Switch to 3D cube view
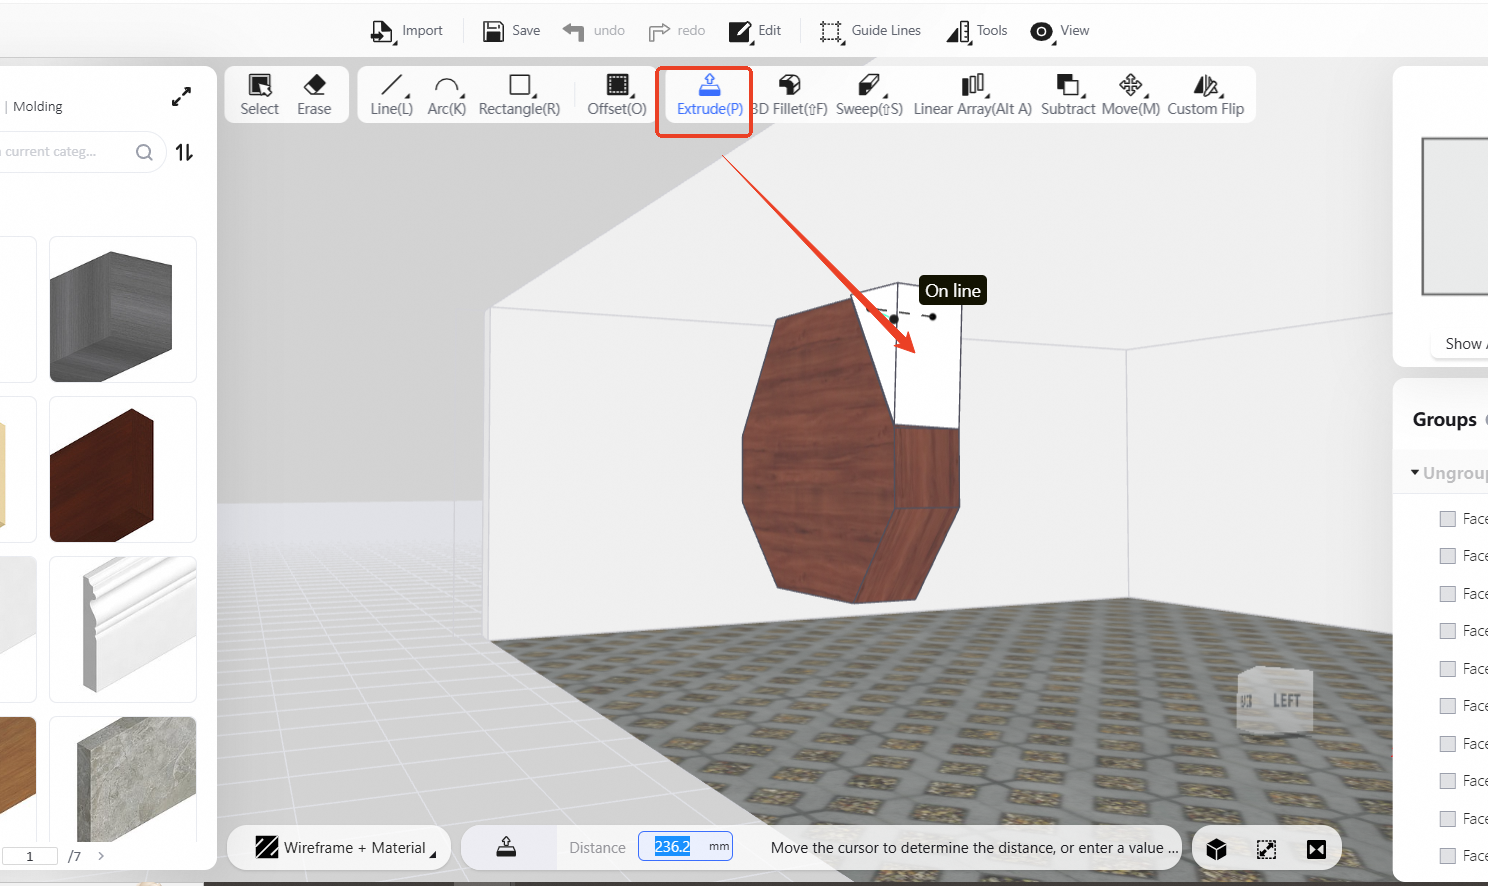This screenshot has width=1488, height=886. pos(1216,849)
